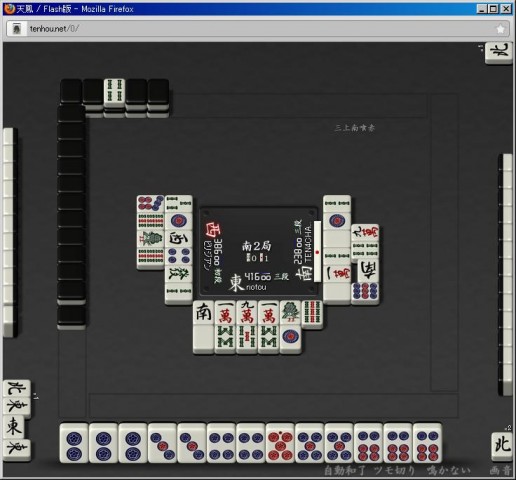
Task: Discard the red 5-pin tile from hand
Action: point(280,443)
